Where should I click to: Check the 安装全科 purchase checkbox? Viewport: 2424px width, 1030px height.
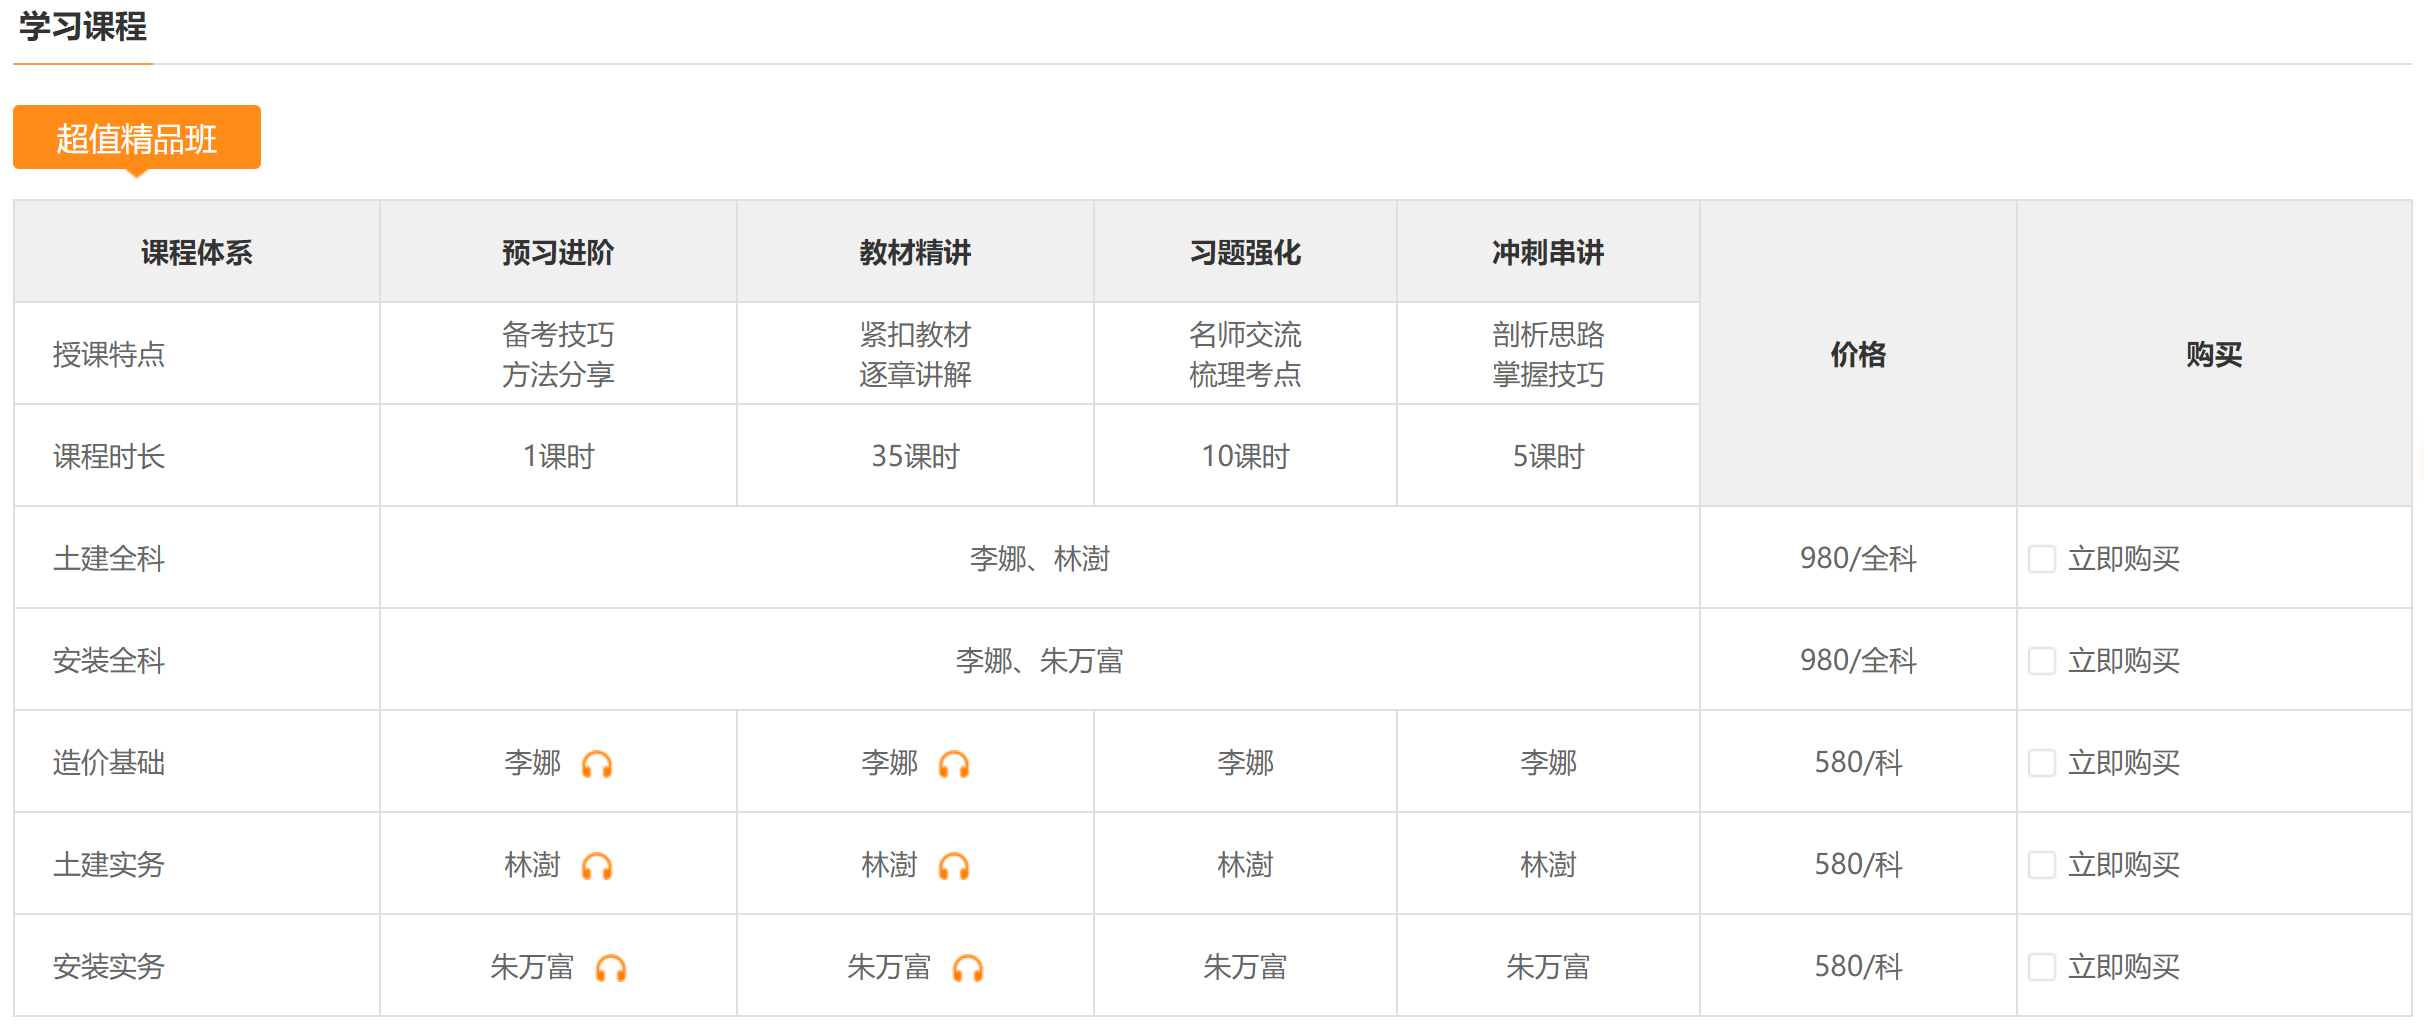pyautogui.click(x=2041, y=661)
